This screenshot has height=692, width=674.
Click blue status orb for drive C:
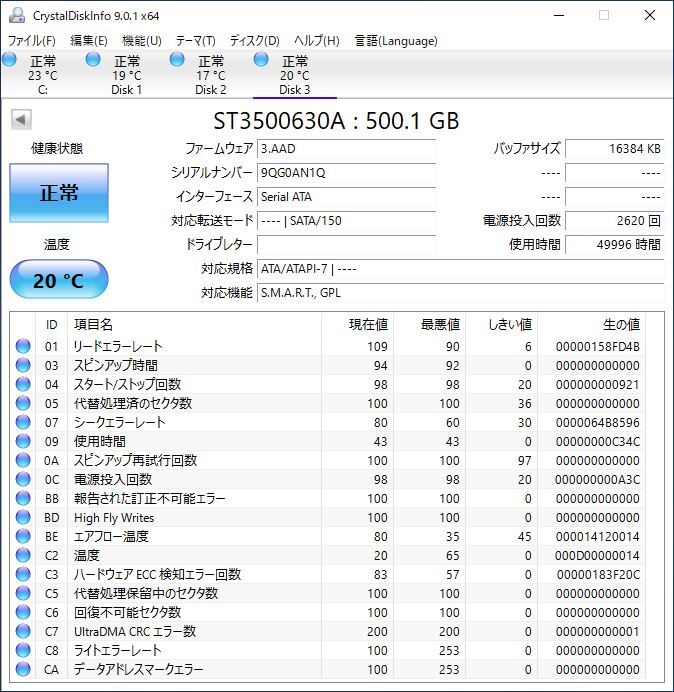(9, 59)
